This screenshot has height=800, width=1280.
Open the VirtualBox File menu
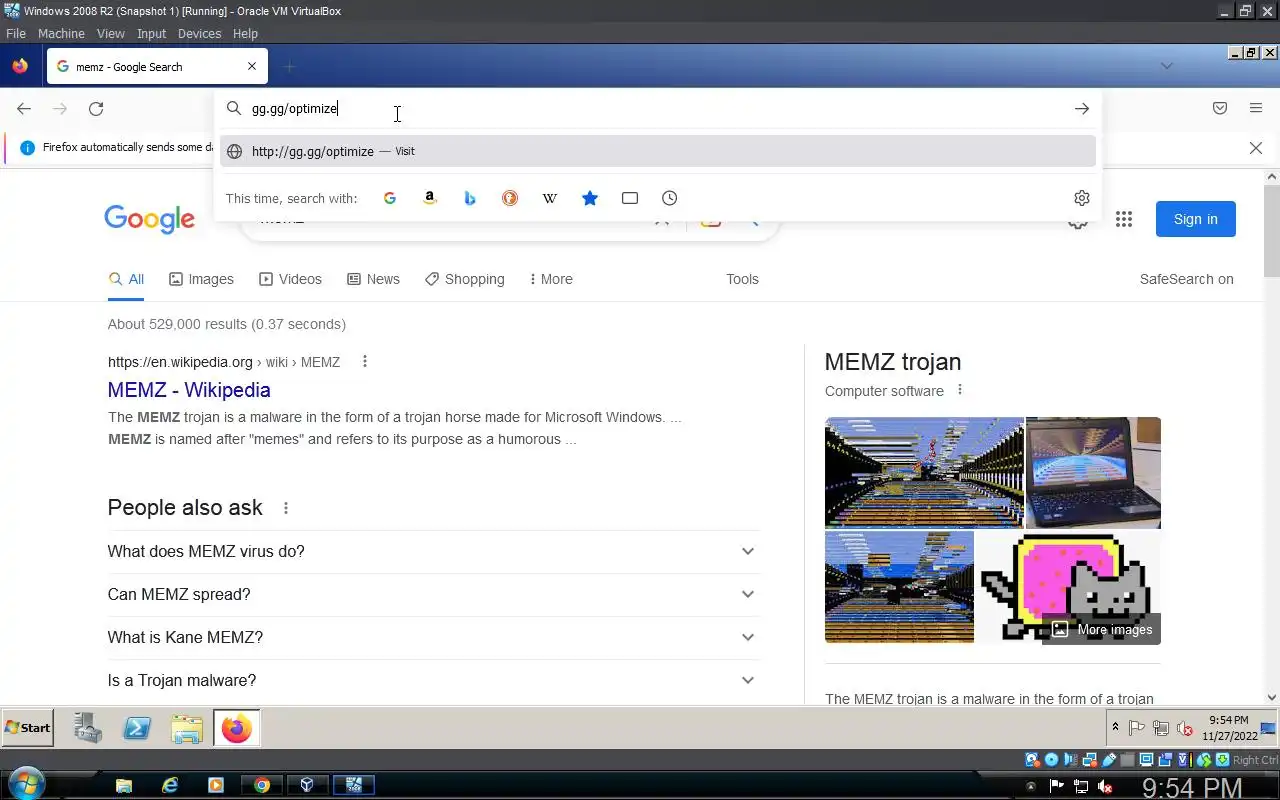click(x=15, y=33)
